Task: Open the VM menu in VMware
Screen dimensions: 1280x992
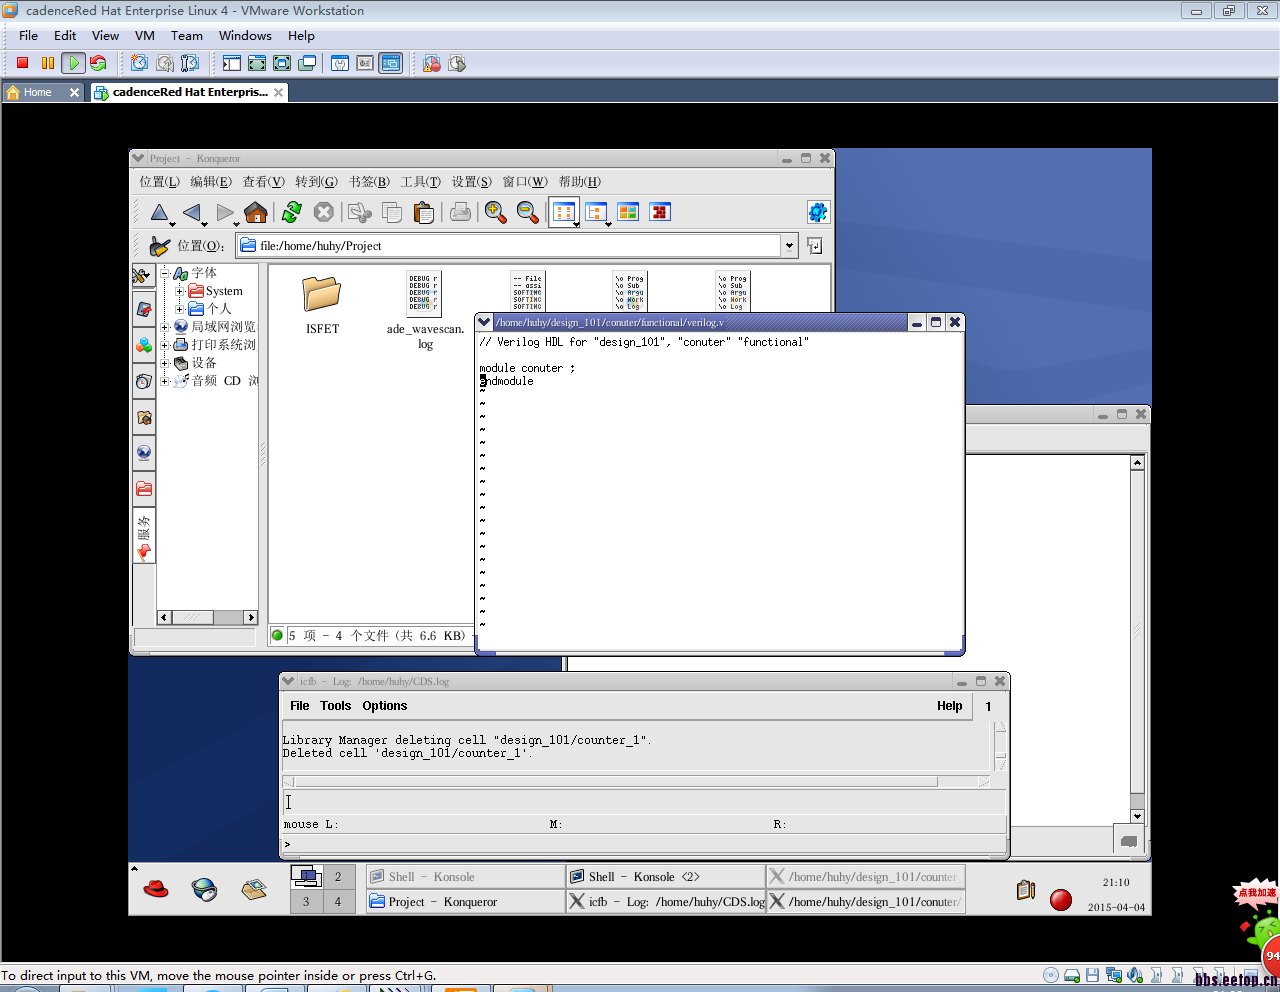Action: [145, 35]
